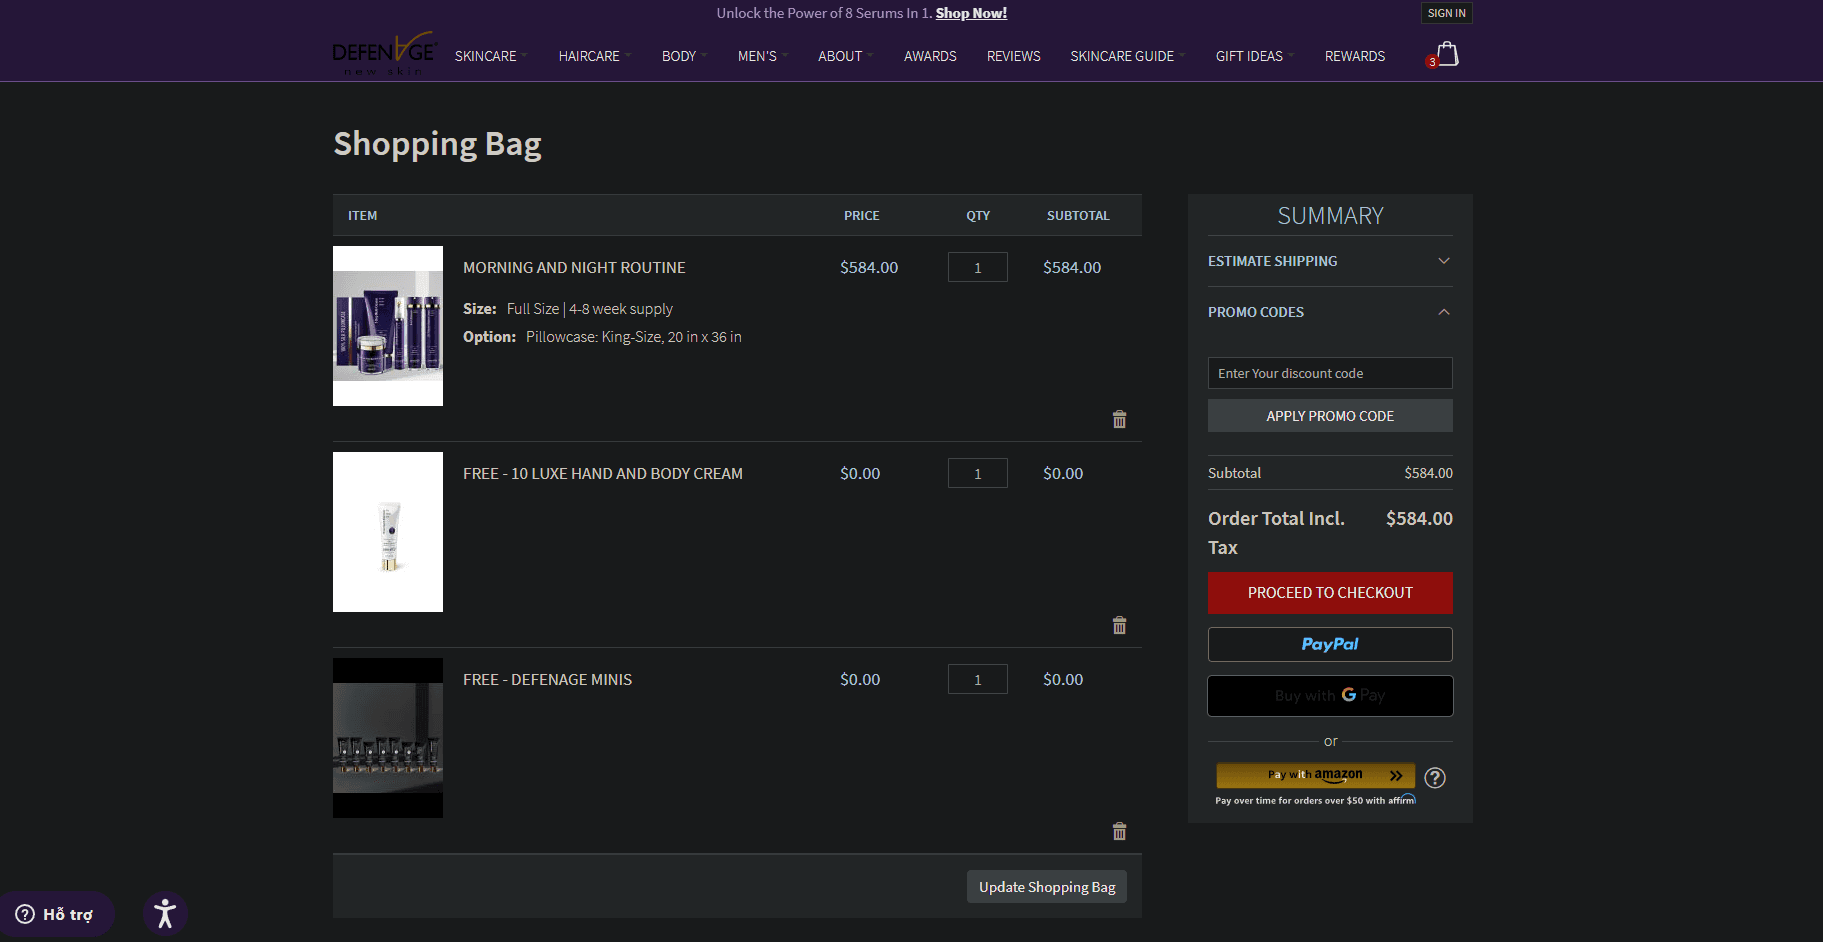Screen dimensions: 1823x942
Task: Go to Reviews page
Action: pyautogui.click(x=1013, y=56)
